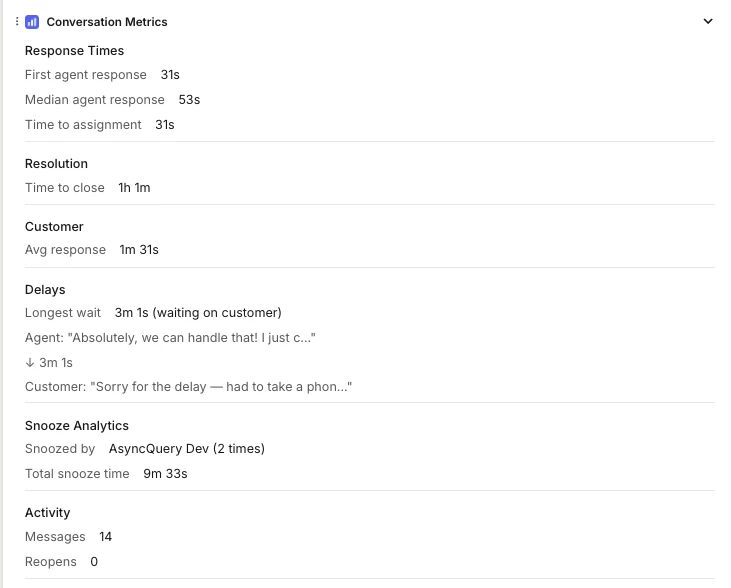Select the Resolution section heading
This screenshot has width=731, height=588.
[56, 163]
